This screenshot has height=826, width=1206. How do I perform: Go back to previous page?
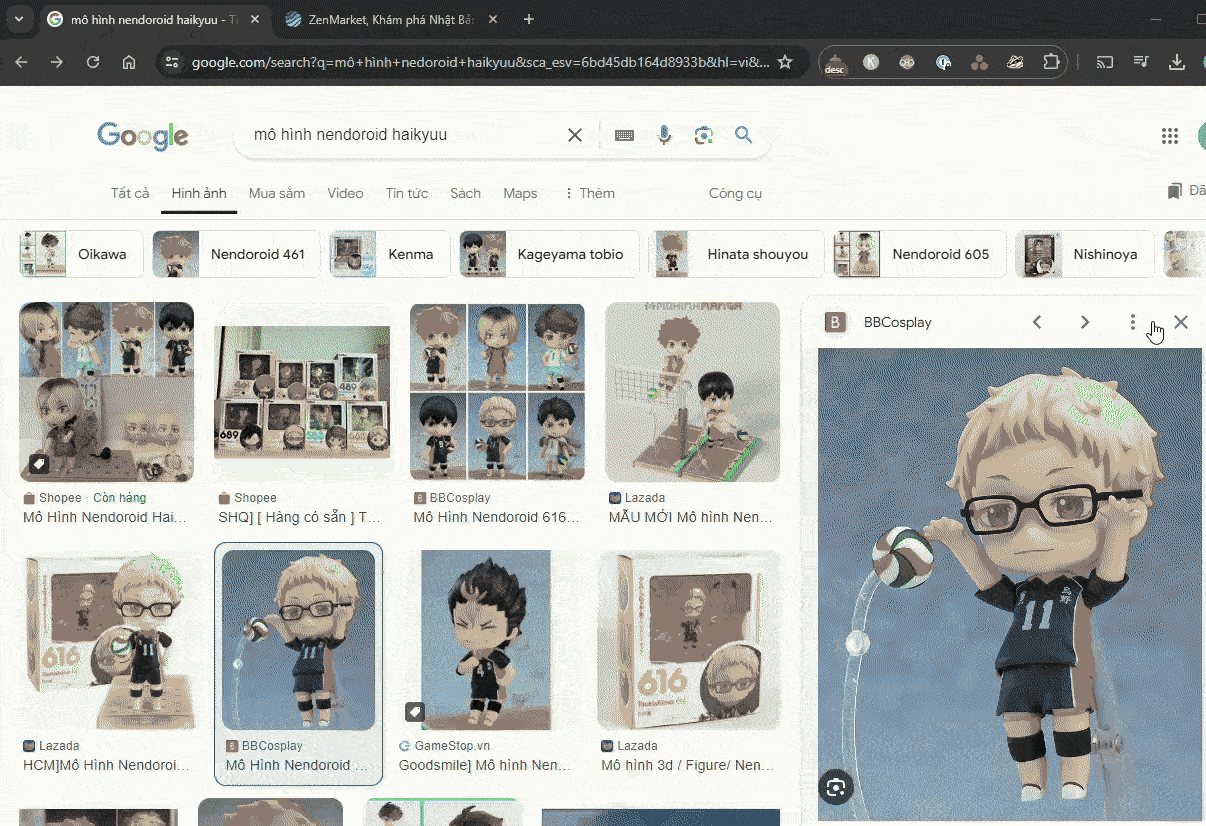[x=21, y=62]
